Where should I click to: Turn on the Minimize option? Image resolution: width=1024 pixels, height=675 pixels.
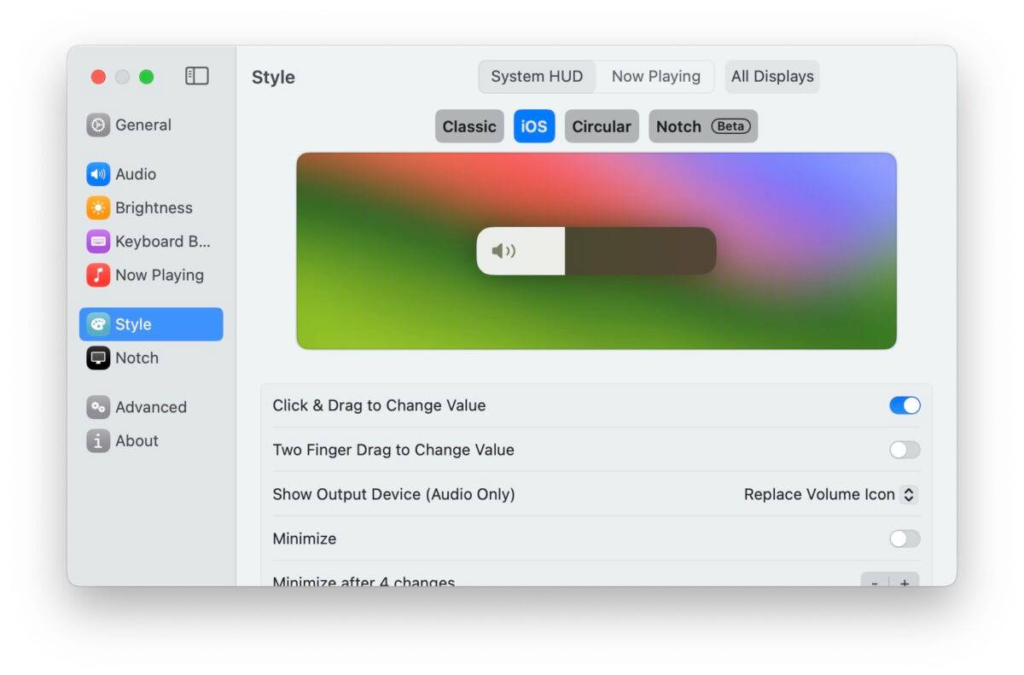coord(903,538)
